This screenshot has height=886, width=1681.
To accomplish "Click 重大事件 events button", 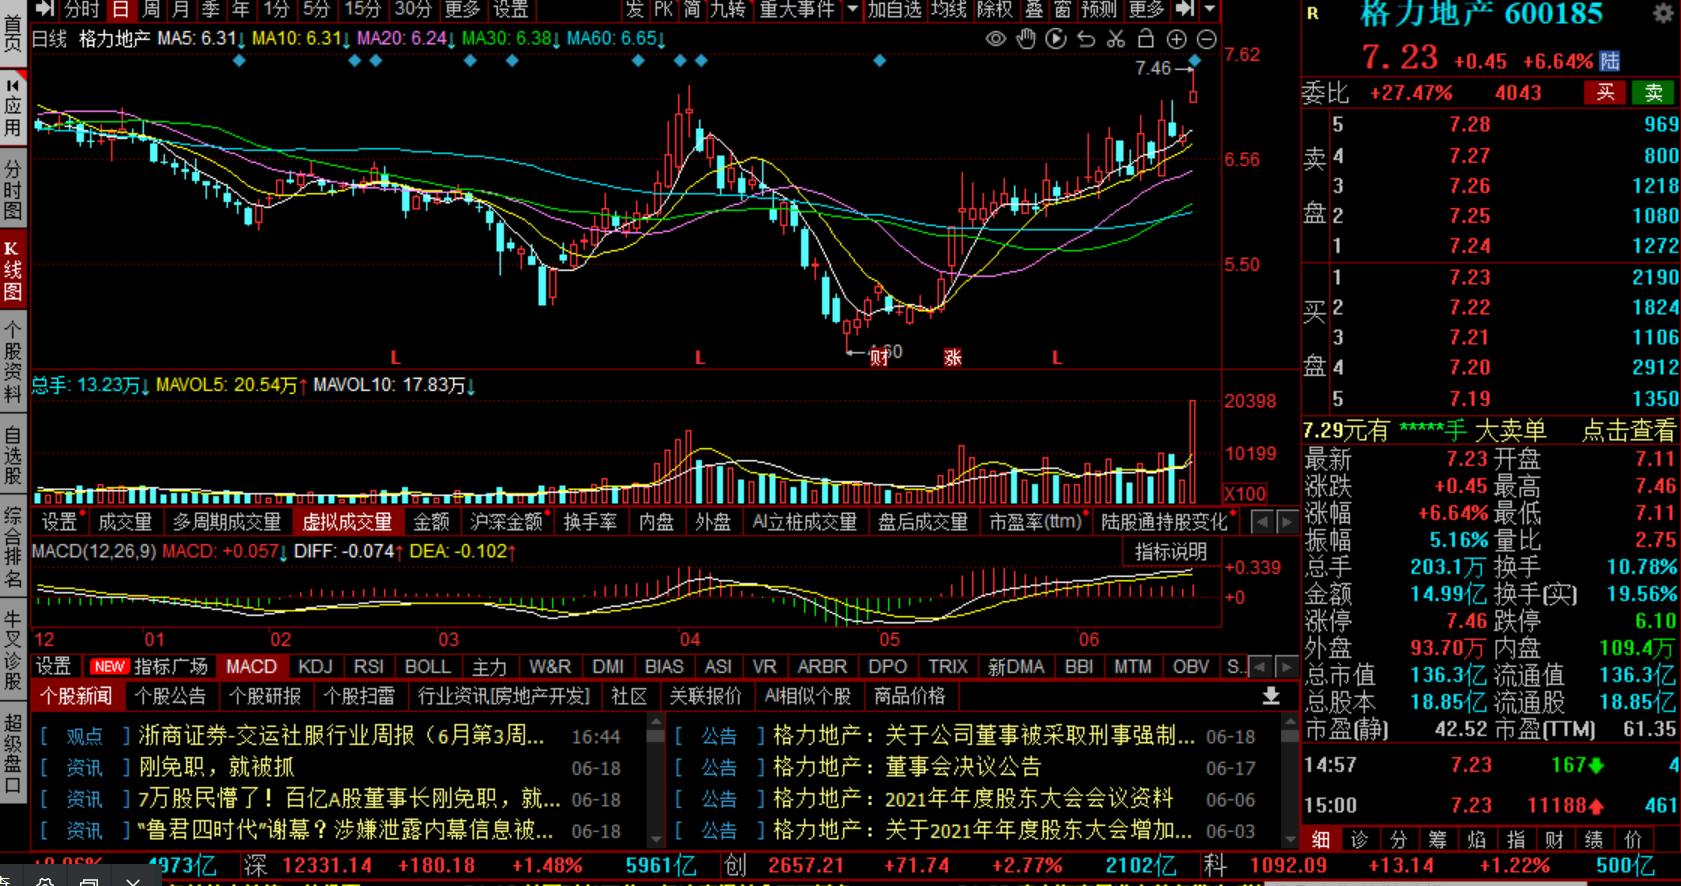I will (x=797, y=10).
